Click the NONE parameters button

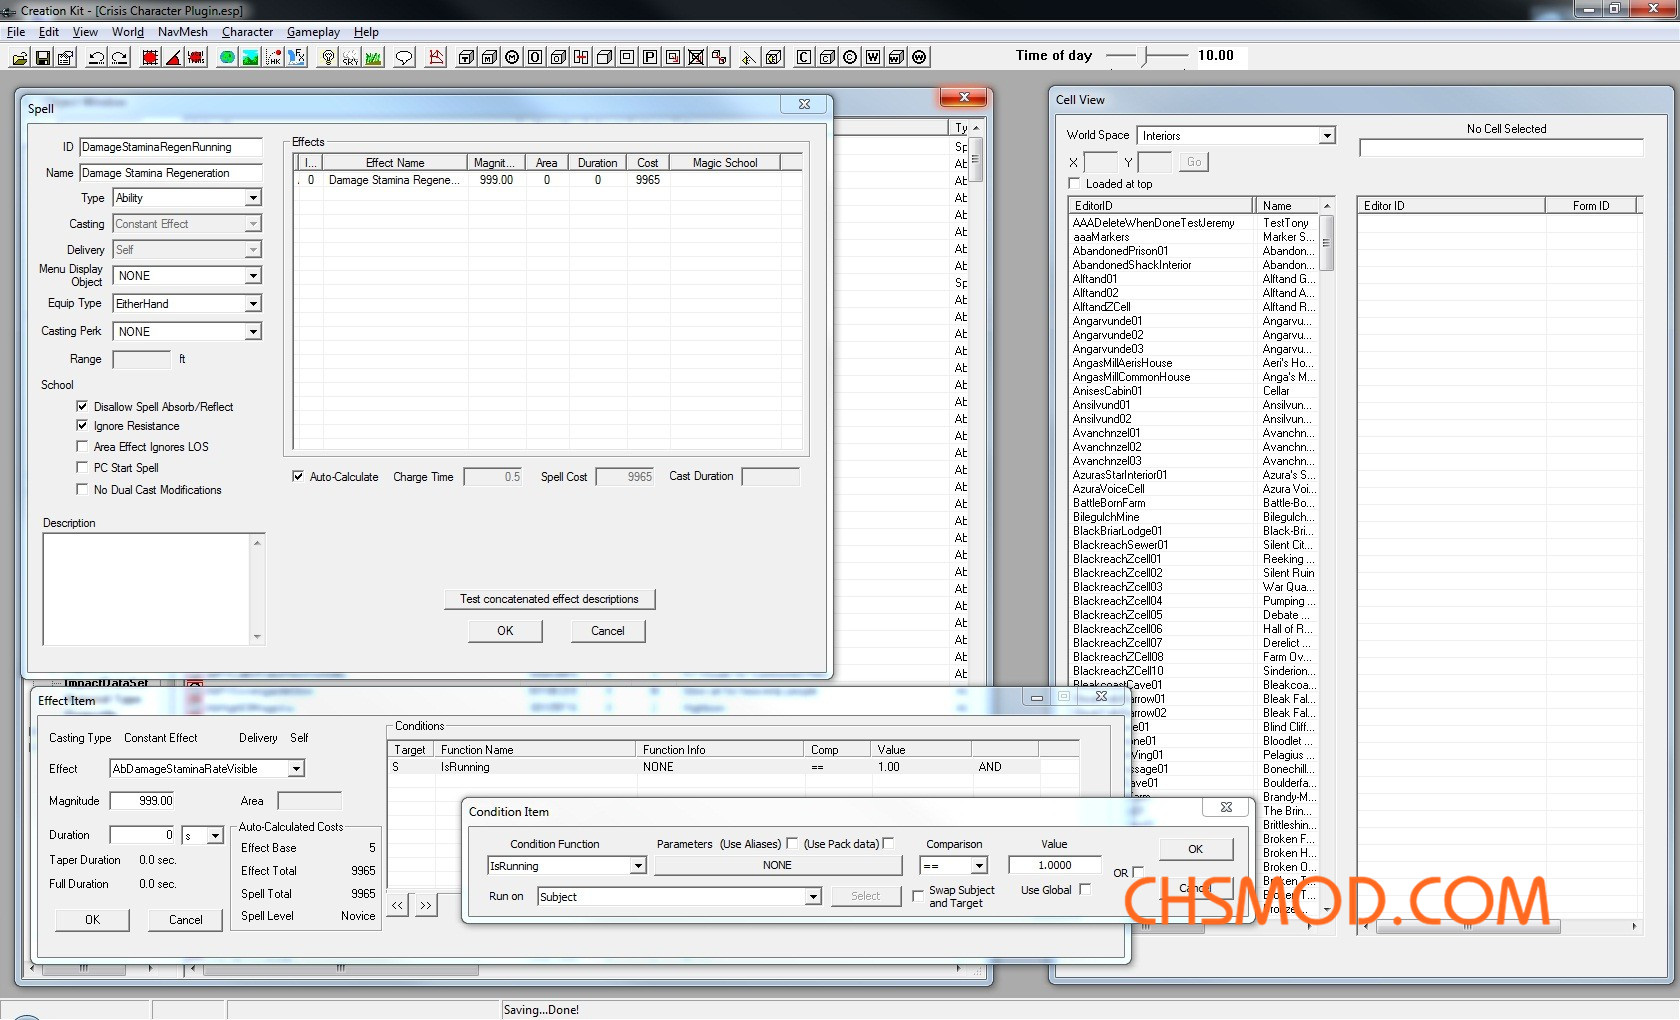778,866
